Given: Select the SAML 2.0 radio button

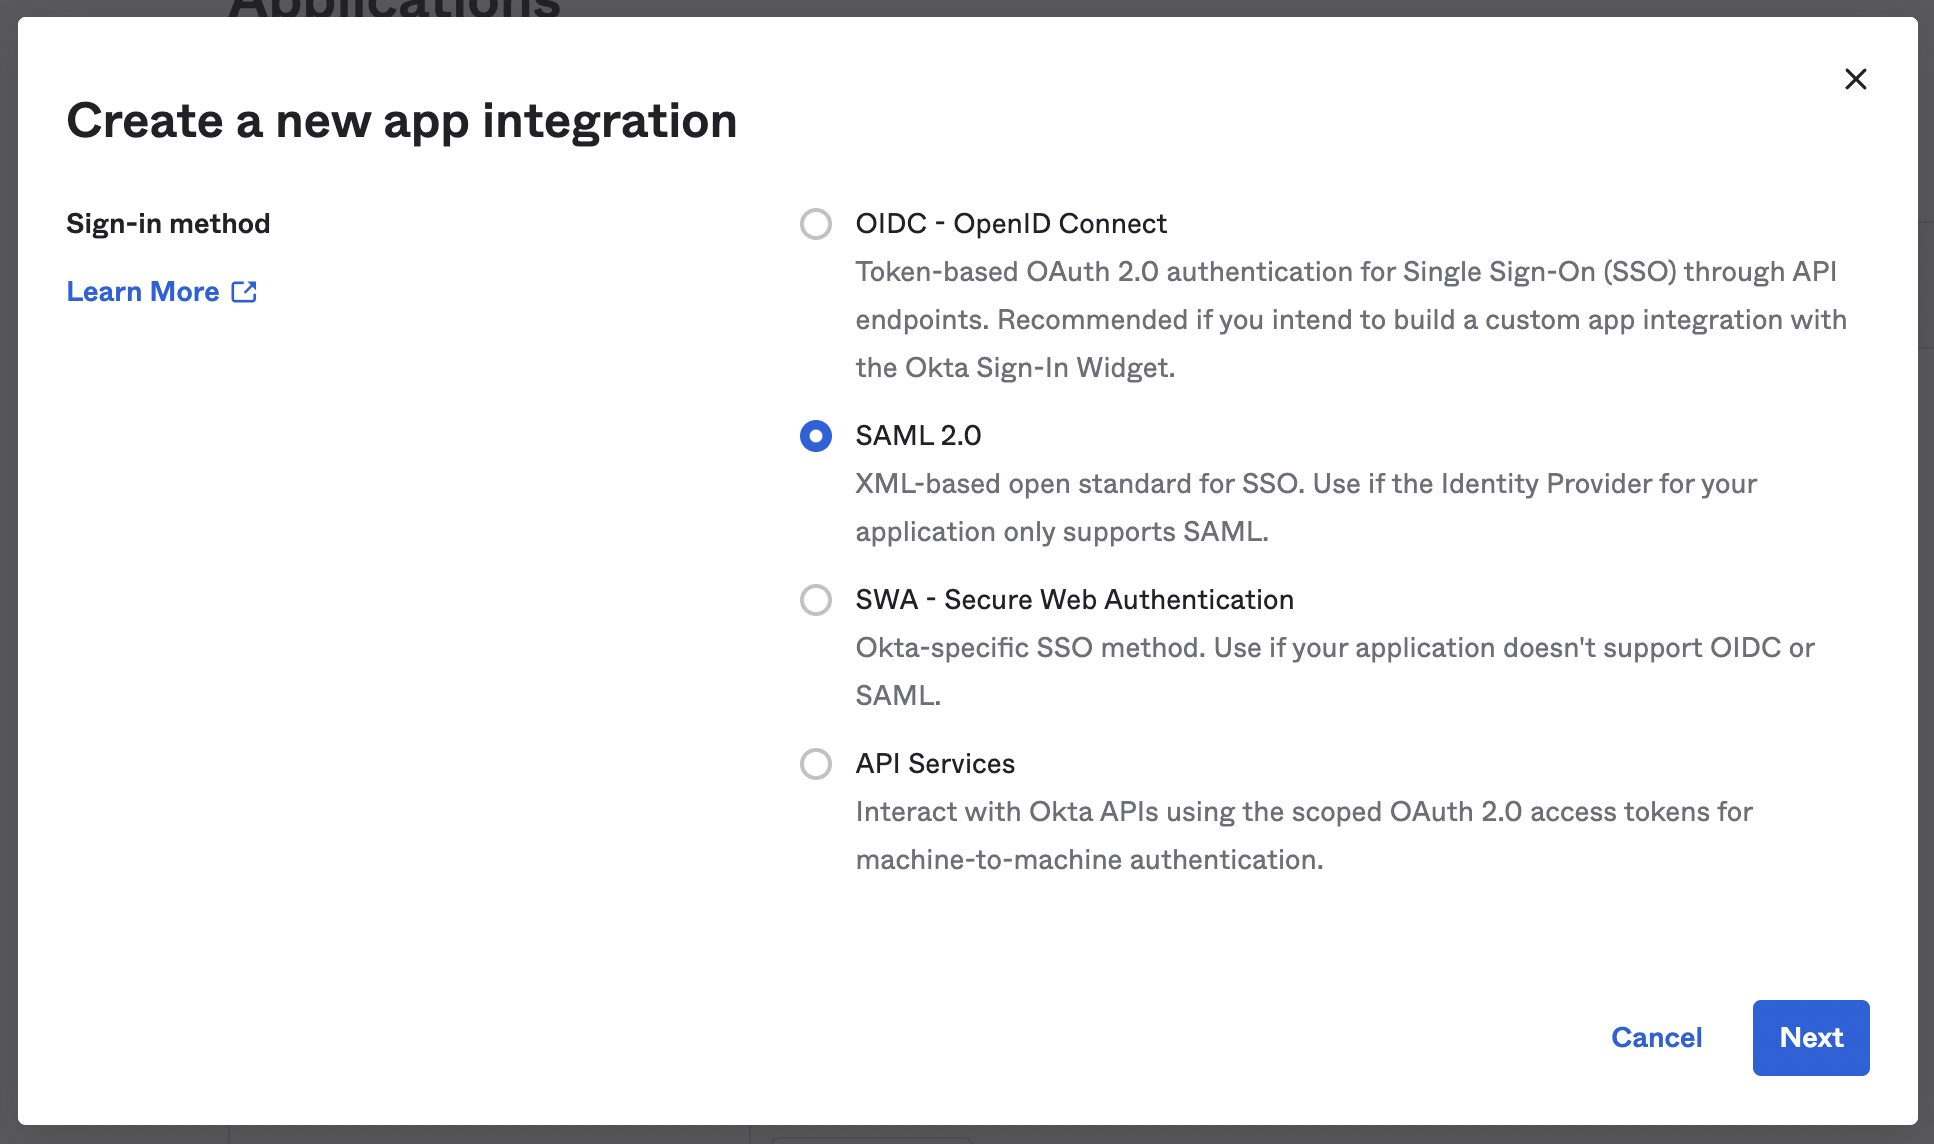Looking at the screenshot, I should 816,436.
